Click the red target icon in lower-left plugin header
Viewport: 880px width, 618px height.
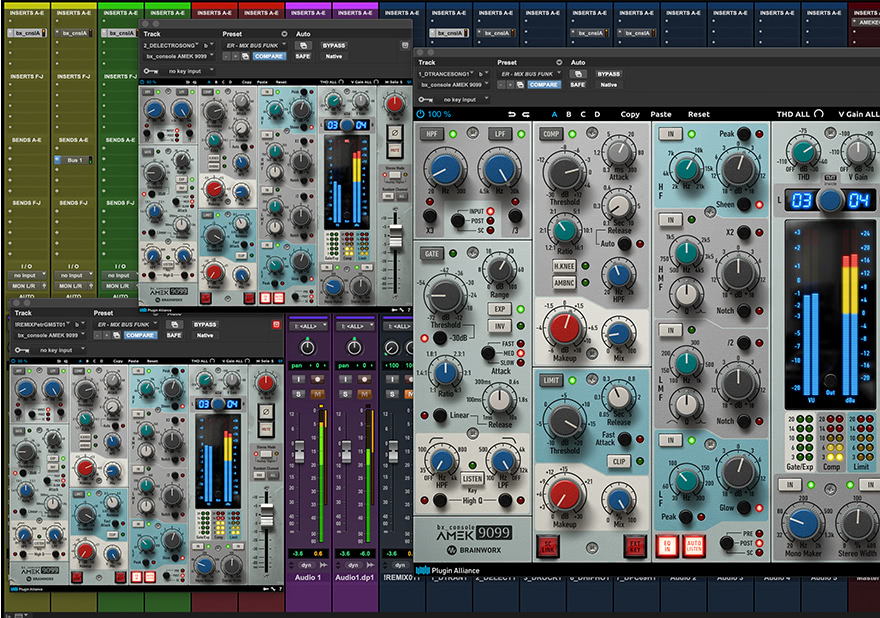[x=275, y=325]
